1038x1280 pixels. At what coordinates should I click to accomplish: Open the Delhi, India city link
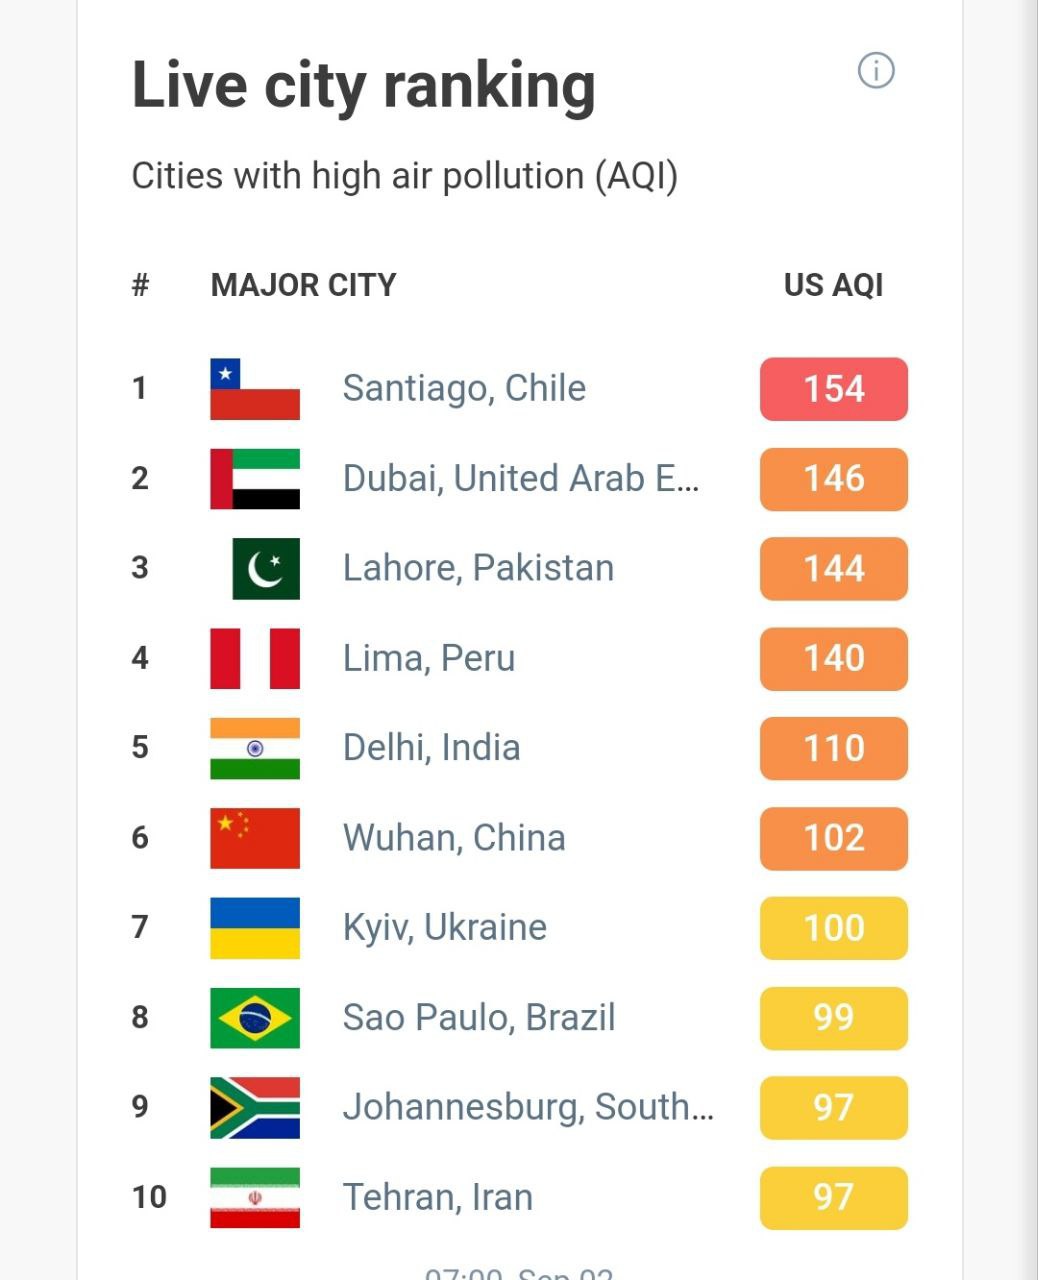[x=431, y=748]
